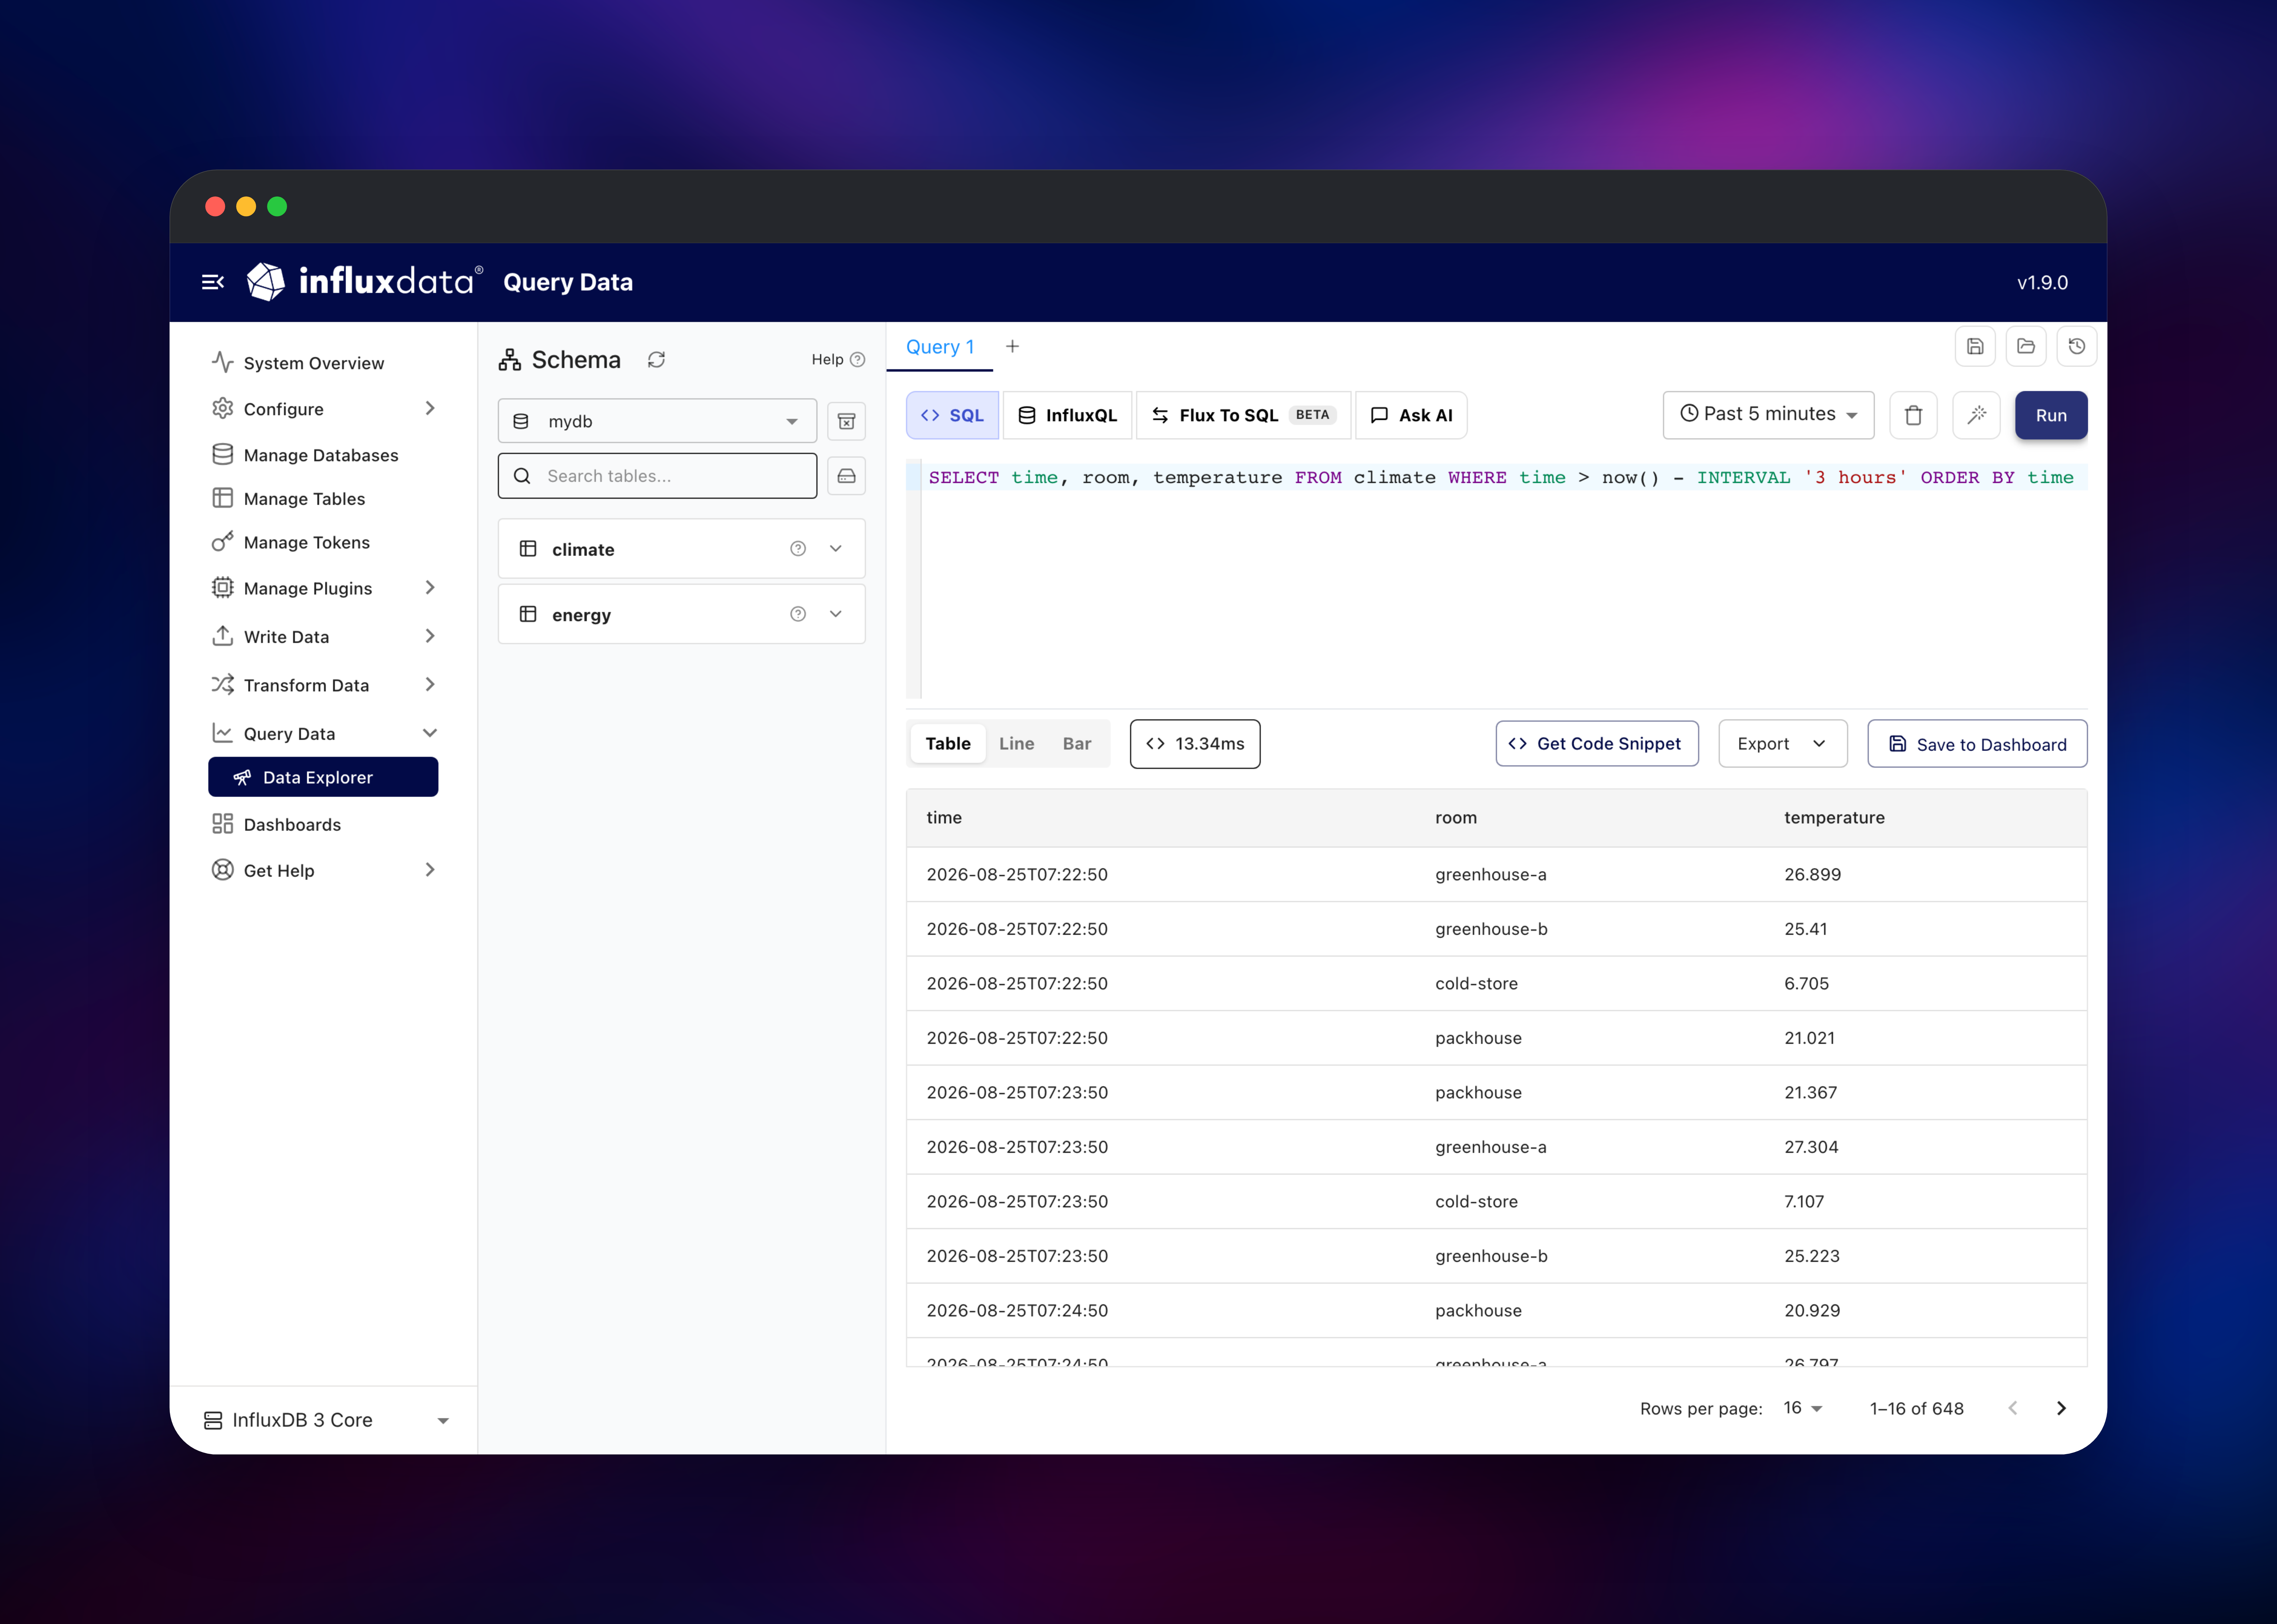Change the rows per page dropdown
The height and width of the screenshot is (1624, 2277).
pyautogui.click(x=1803, y=1408)
